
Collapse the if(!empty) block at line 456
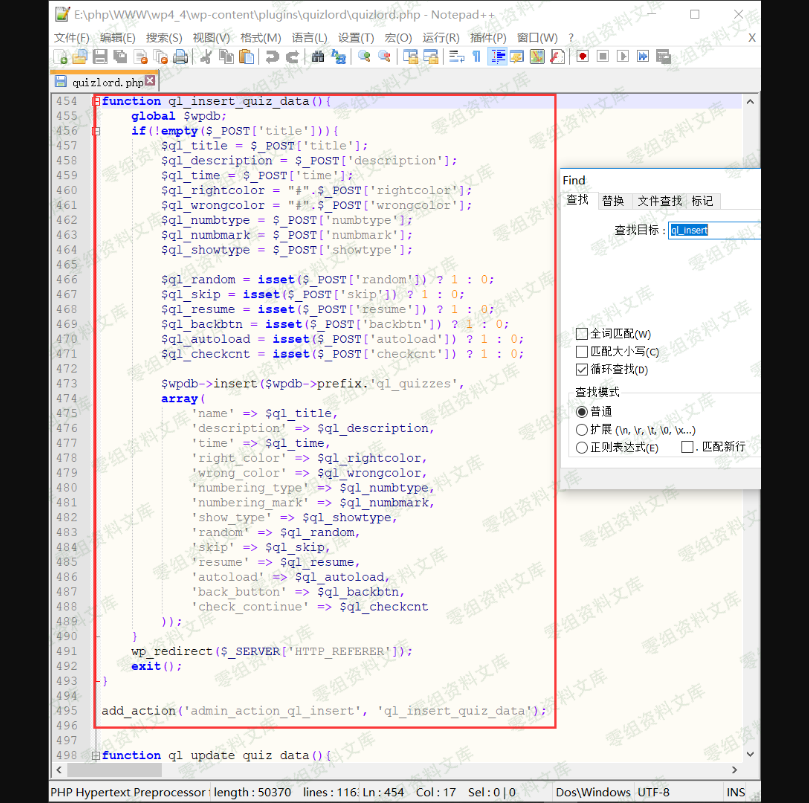tap(96, 131)
